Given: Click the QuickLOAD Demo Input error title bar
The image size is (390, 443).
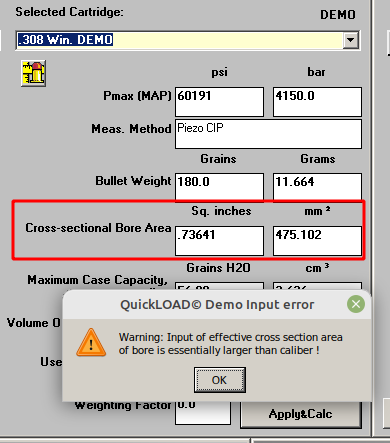Looking at the screenshot, I should (x=217, y=304).
